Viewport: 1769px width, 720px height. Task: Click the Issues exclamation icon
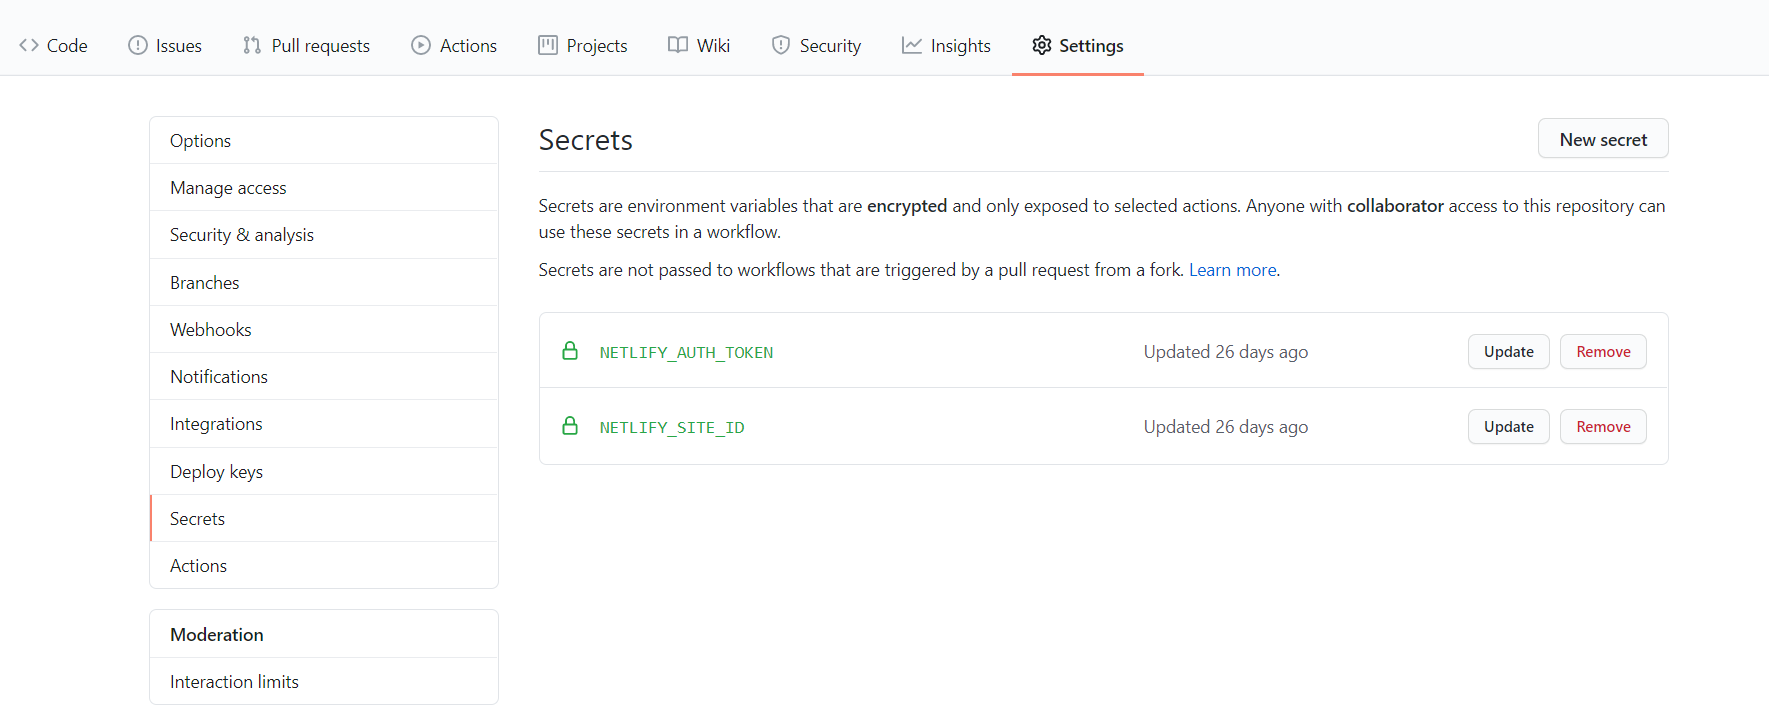click(x=137, y=45)
